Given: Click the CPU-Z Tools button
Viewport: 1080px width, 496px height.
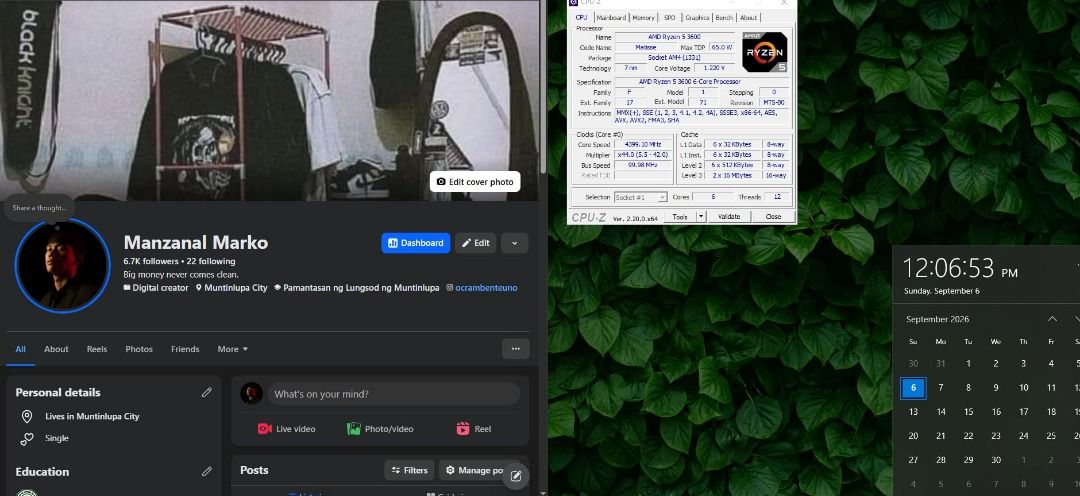Looking at the screenshot, I should pos(680,216).
